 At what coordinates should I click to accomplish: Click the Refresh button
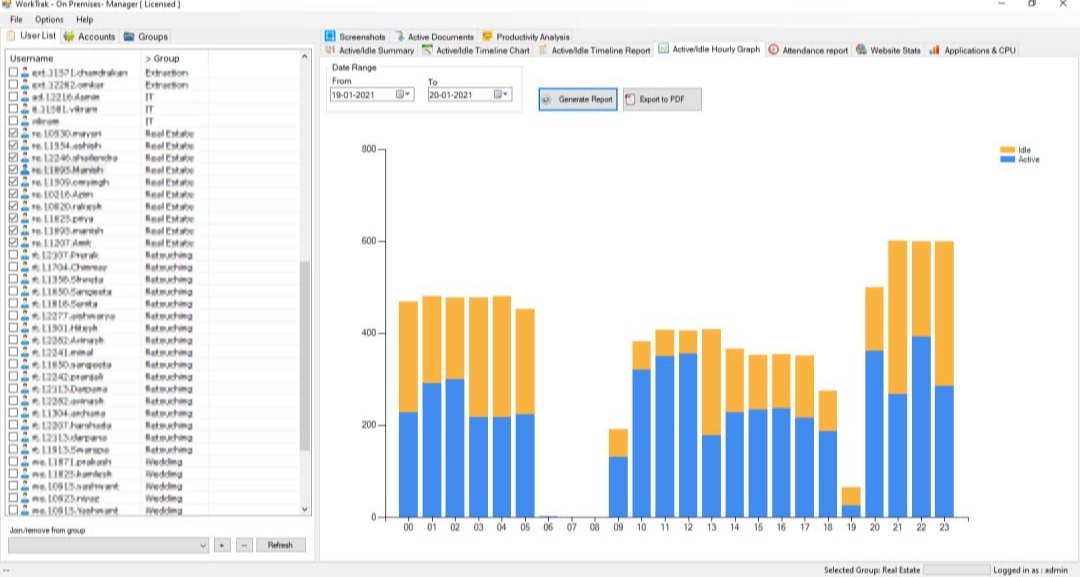point(280,545)
